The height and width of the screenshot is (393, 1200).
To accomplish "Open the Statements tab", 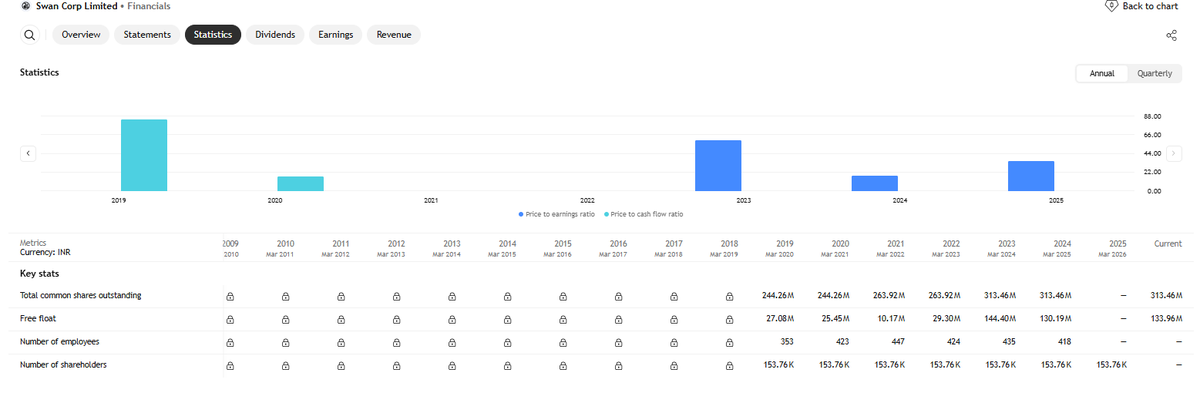I will (x=147, y=35).
